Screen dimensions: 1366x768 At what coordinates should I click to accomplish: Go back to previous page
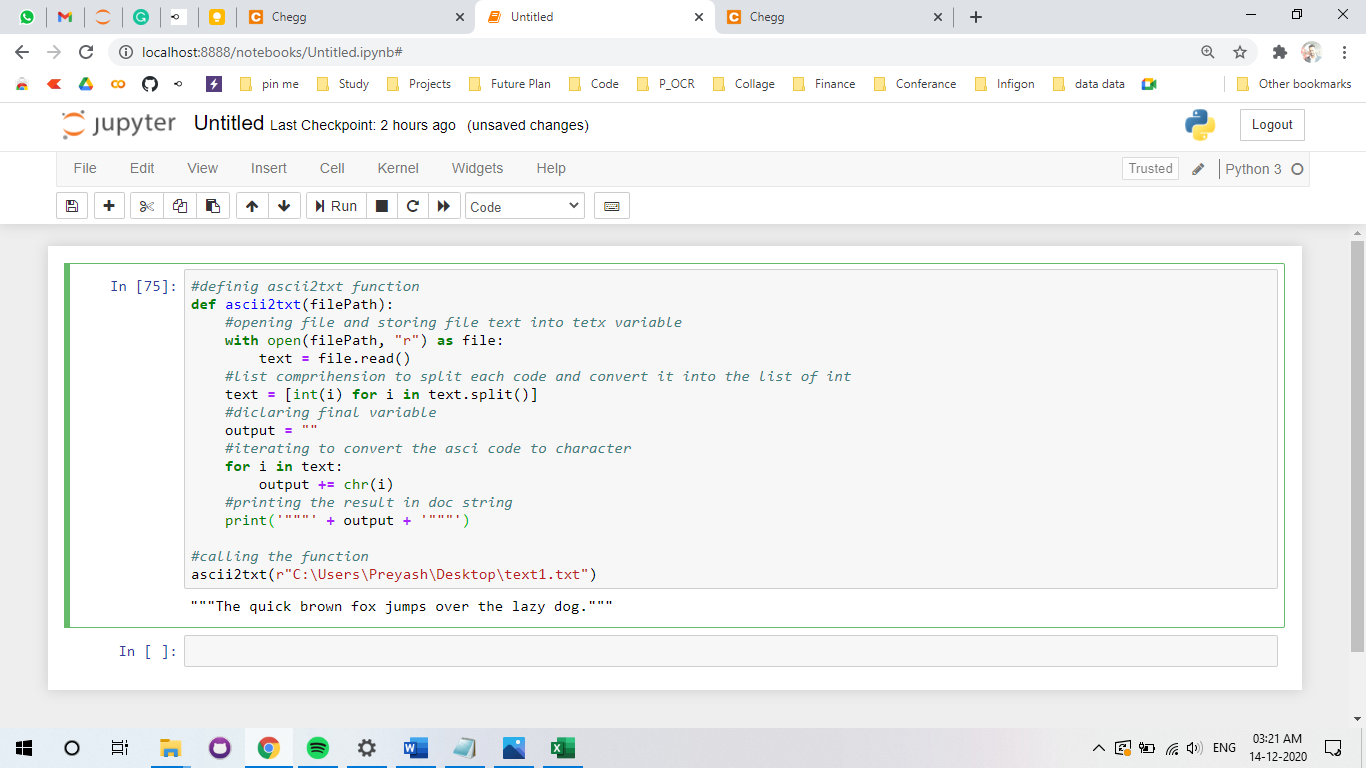(22, 52)
